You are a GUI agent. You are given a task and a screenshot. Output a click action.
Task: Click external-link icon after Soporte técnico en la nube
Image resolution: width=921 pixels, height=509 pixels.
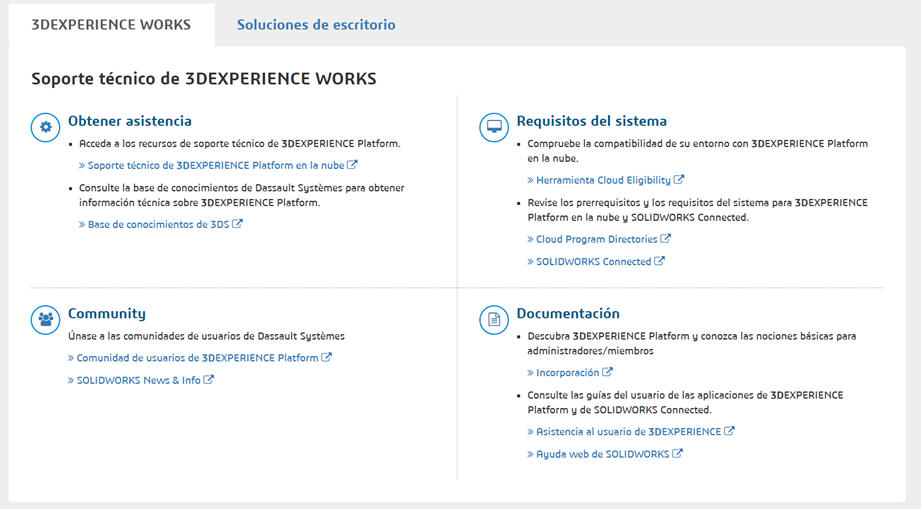[x=352, y=165]
